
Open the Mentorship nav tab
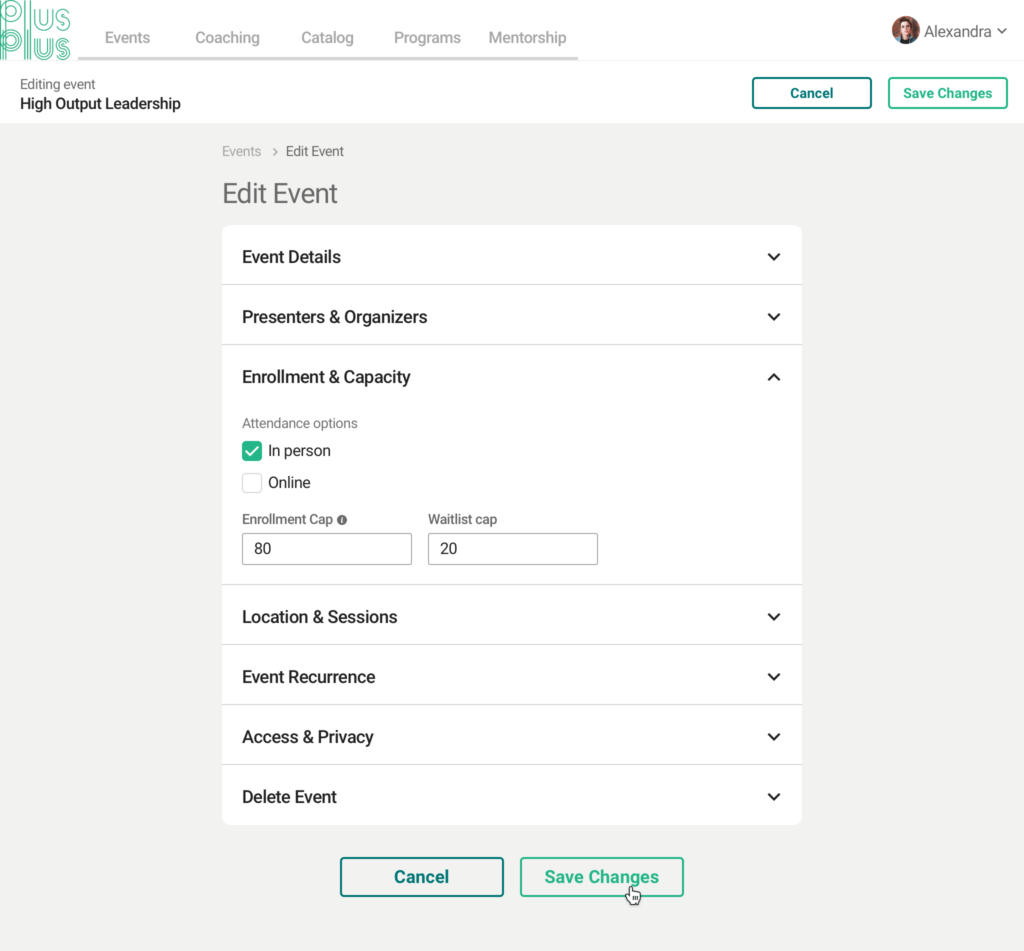tap(527, 38)
